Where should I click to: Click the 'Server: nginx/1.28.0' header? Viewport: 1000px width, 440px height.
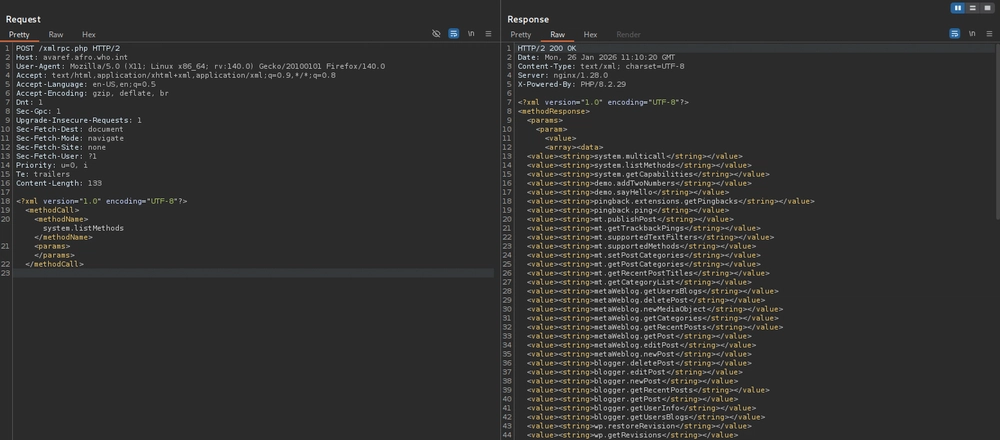coord(563,75)
